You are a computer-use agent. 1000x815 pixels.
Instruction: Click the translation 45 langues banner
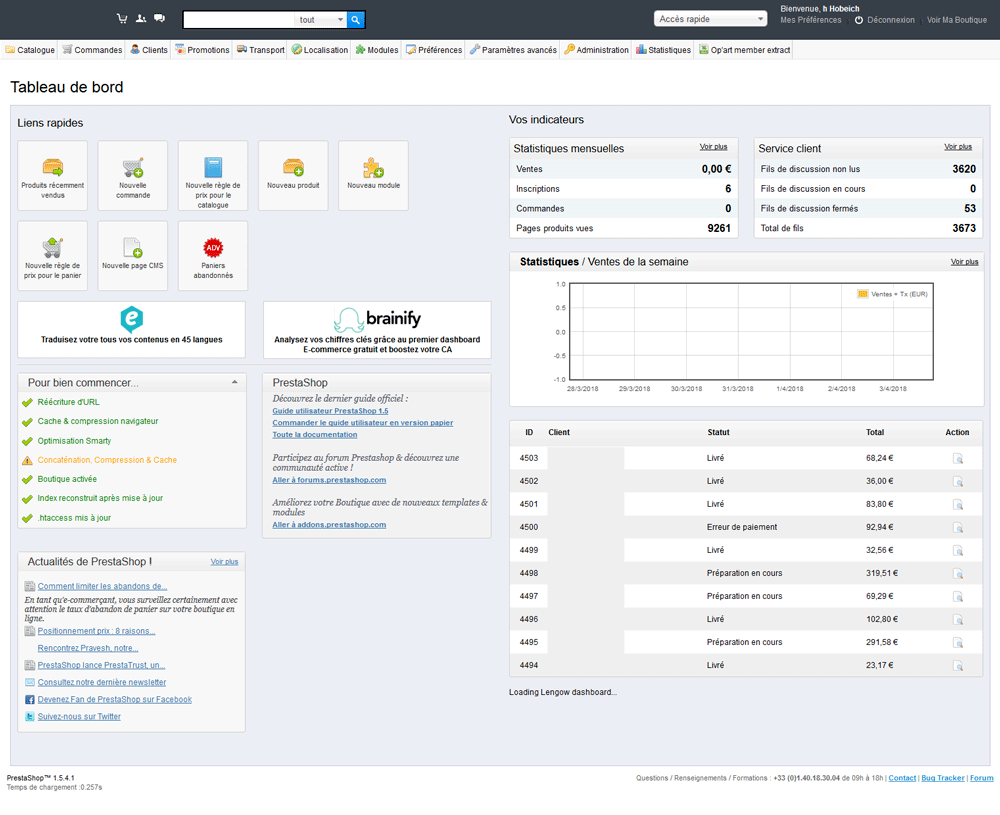point(131,330)
